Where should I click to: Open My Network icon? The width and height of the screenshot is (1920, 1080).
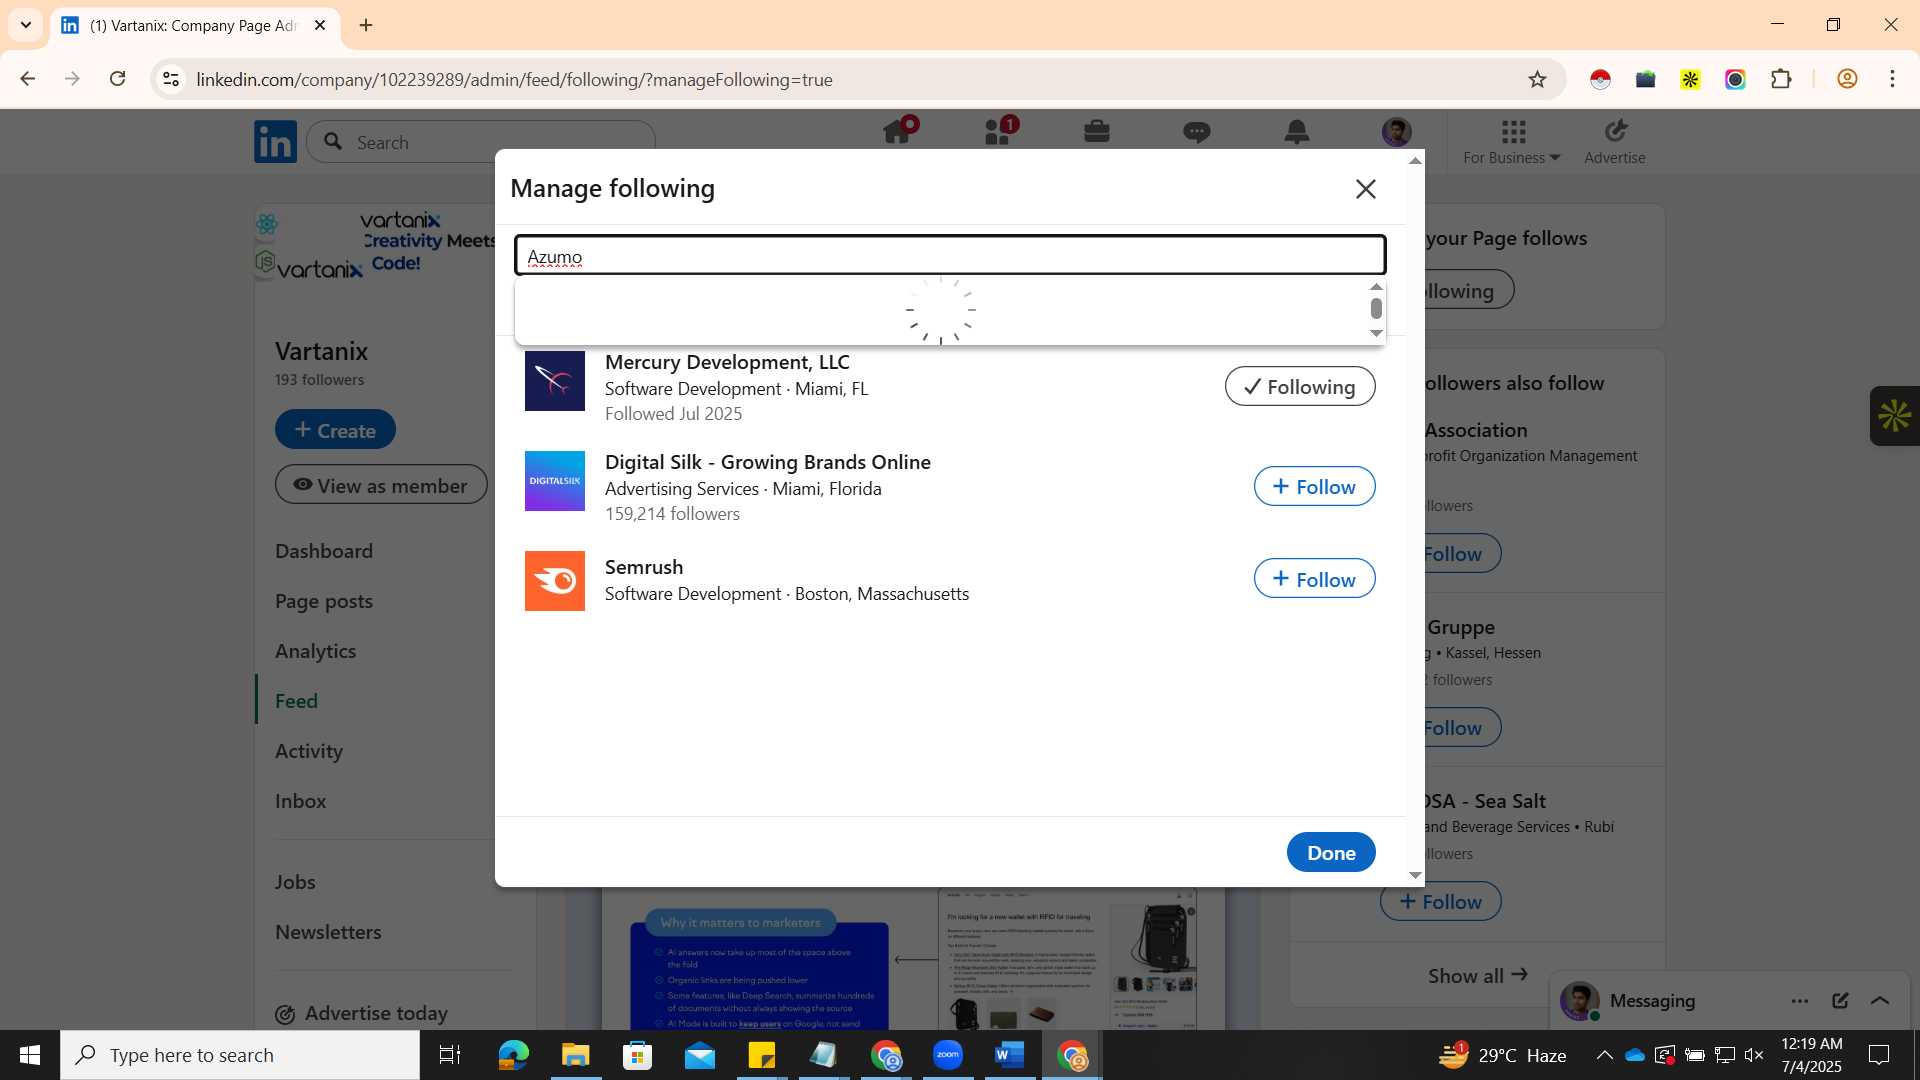(997, 132)
